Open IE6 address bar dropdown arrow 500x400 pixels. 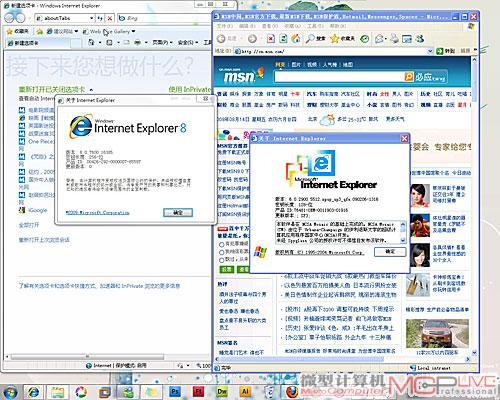point(430,51)
